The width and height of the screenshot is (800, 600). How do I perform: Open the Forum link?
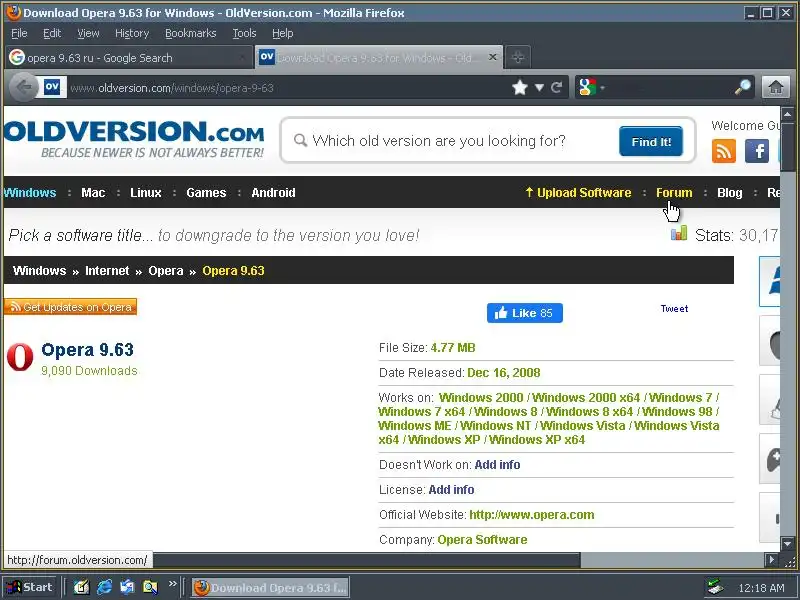pos(674,193)
